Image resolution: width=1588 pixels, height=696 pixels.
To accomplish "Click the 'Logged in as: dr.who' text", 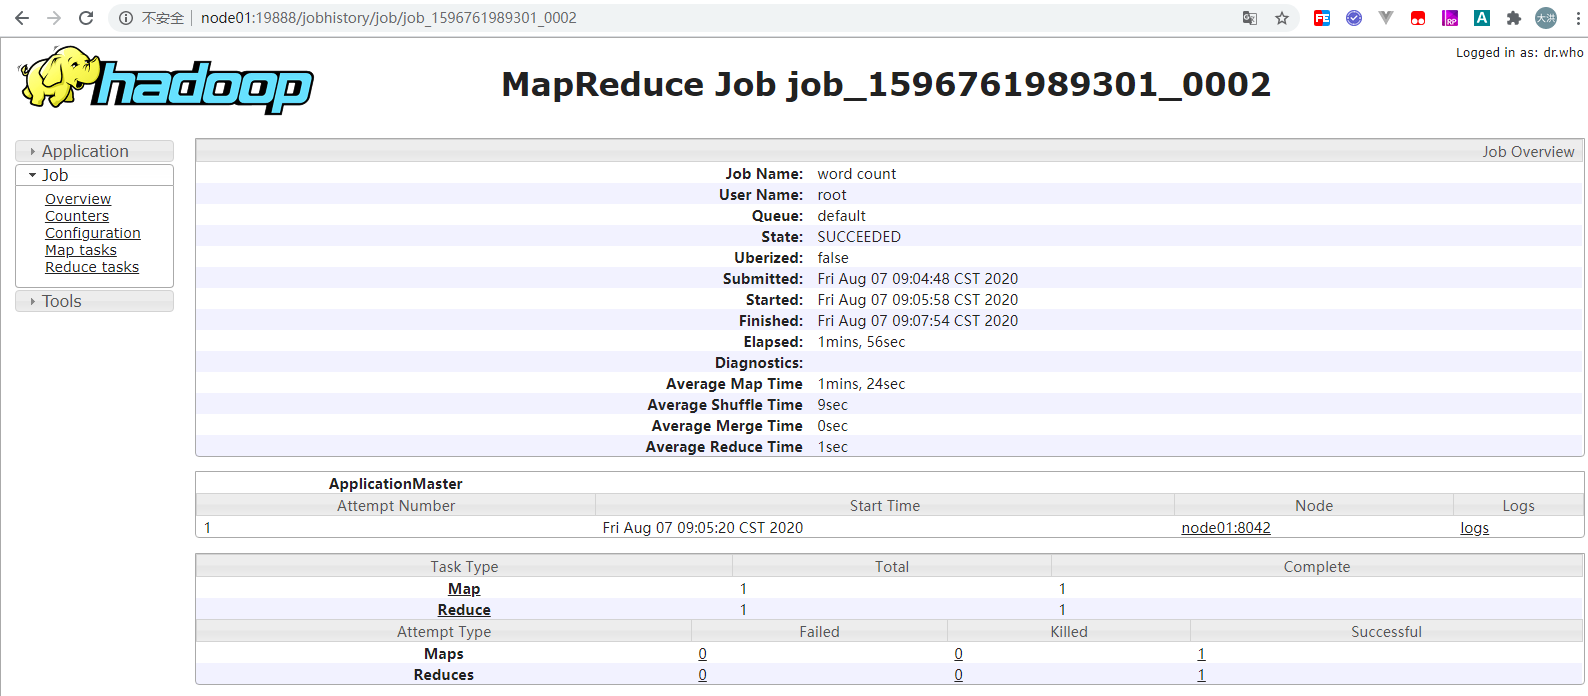I will tap(1519, 53).
